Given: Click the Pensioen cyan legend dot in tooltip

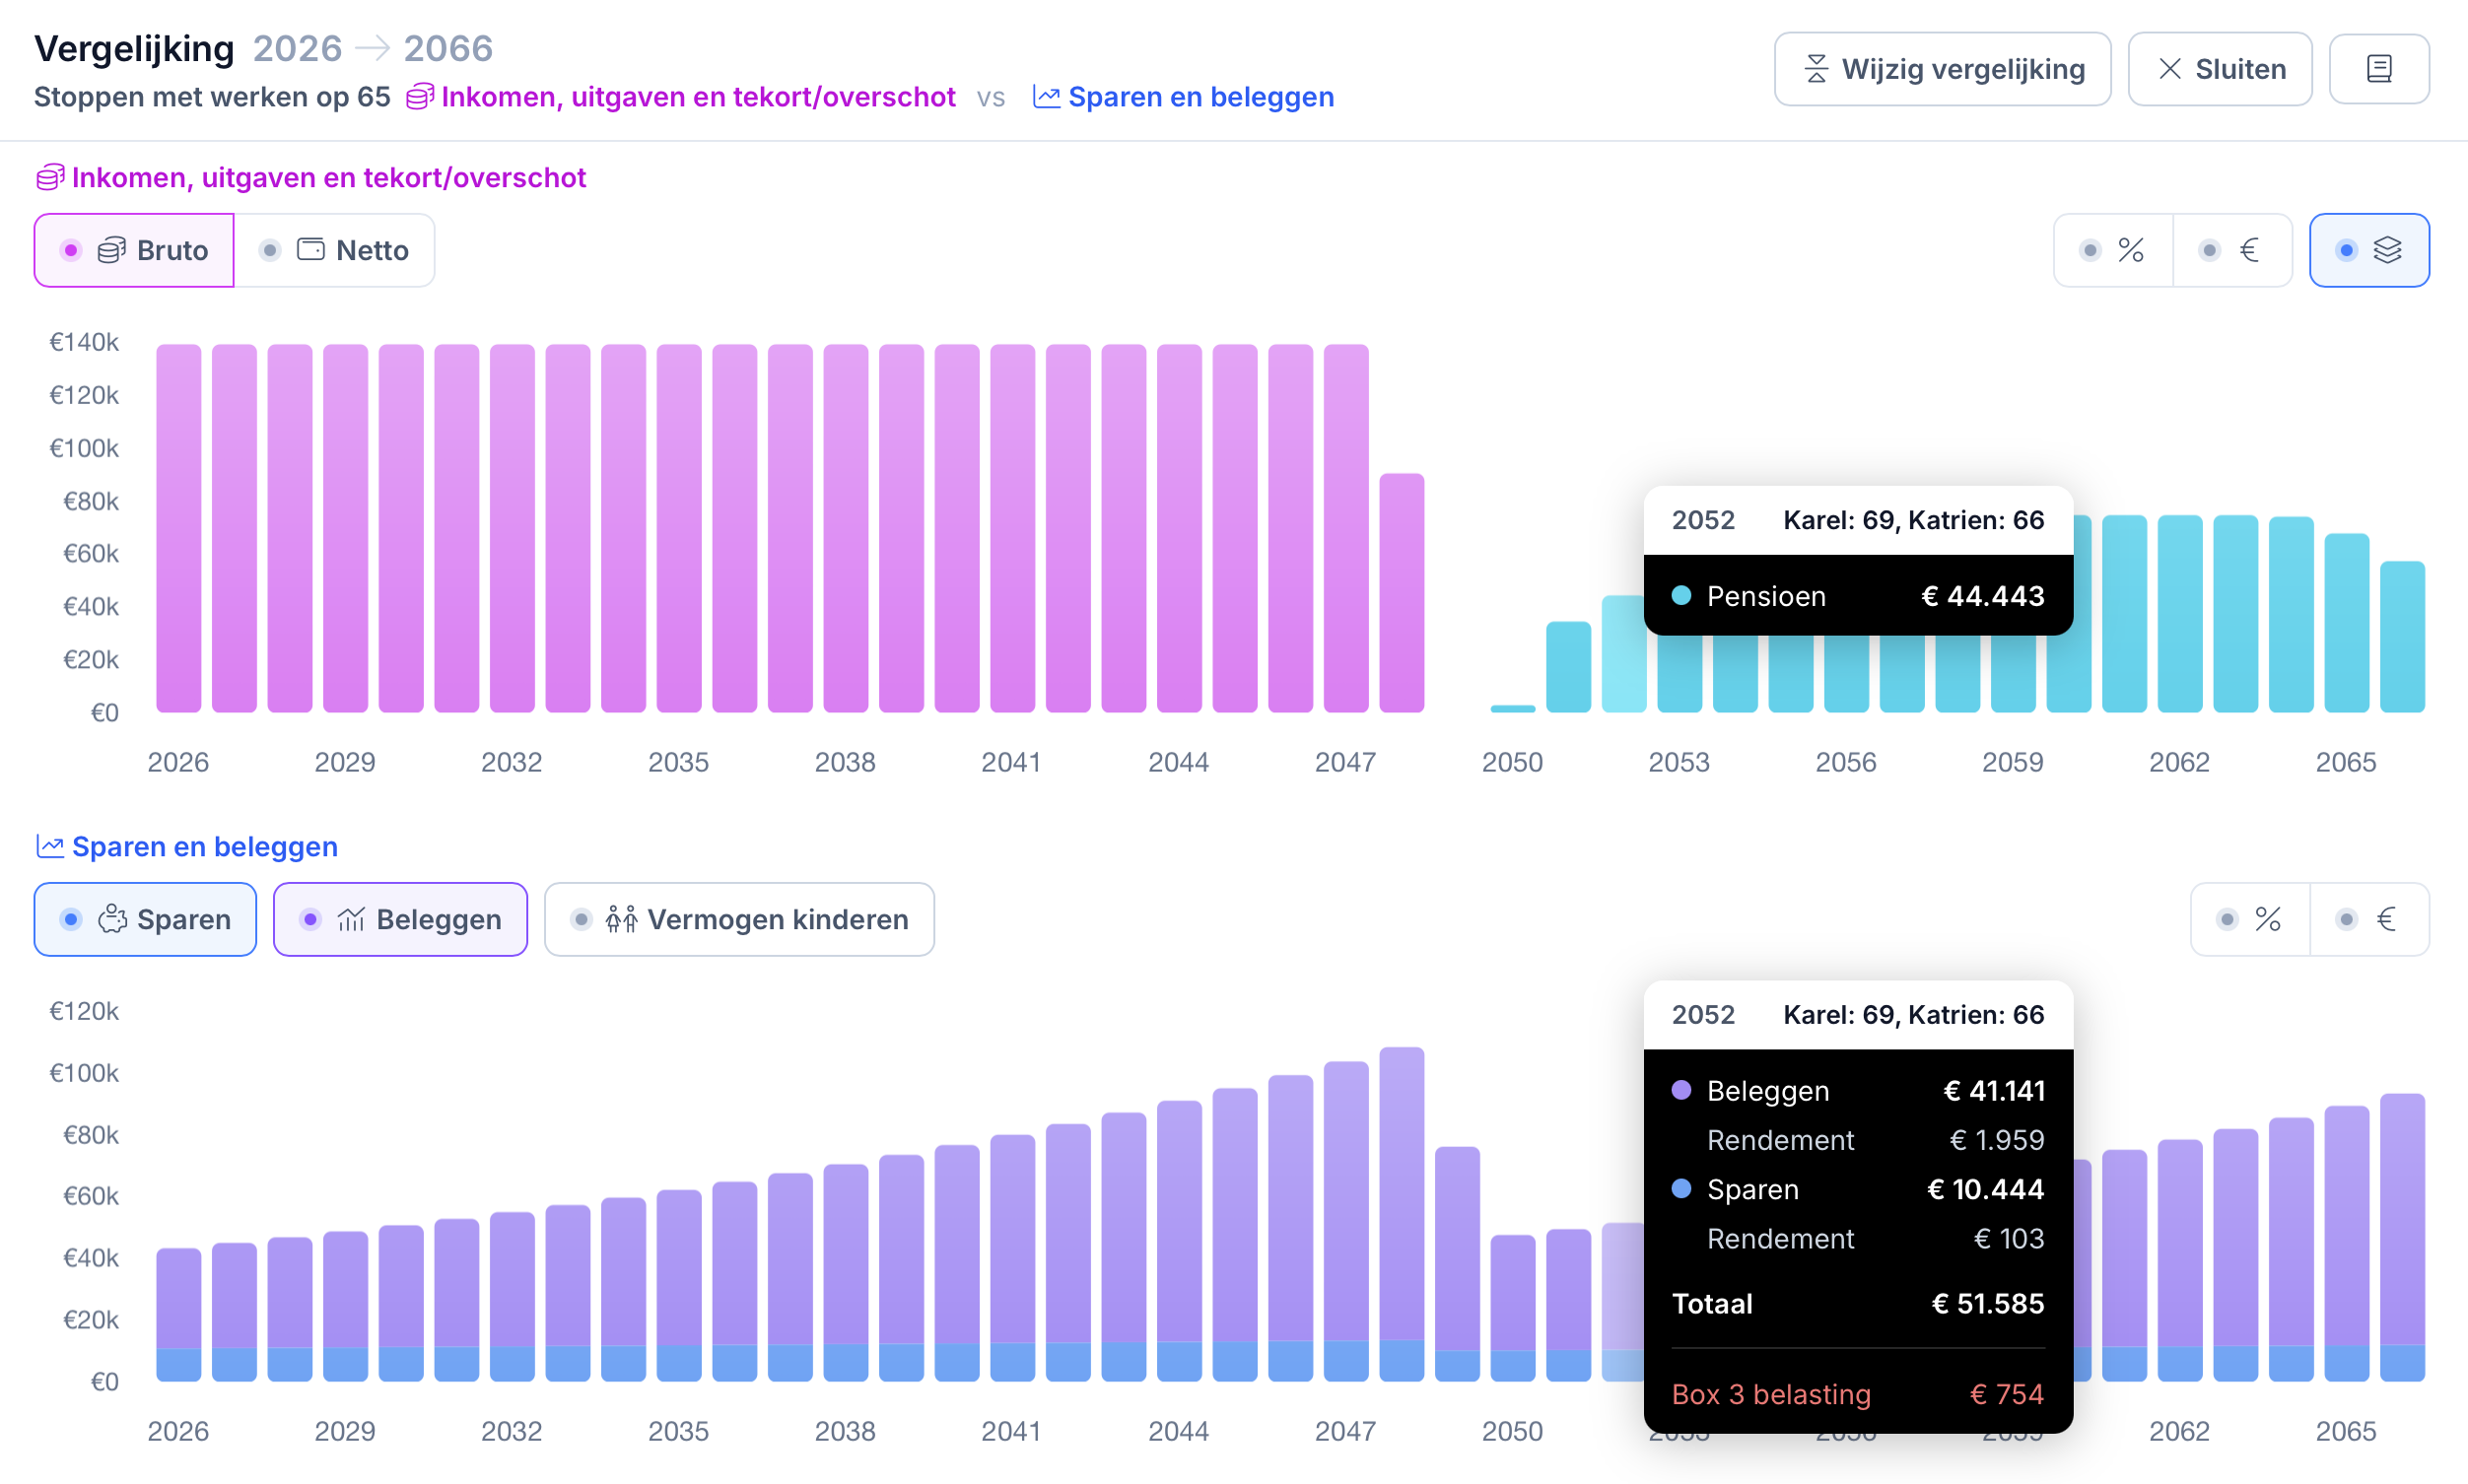Looking at the screenshot, I should point(1682,596).
